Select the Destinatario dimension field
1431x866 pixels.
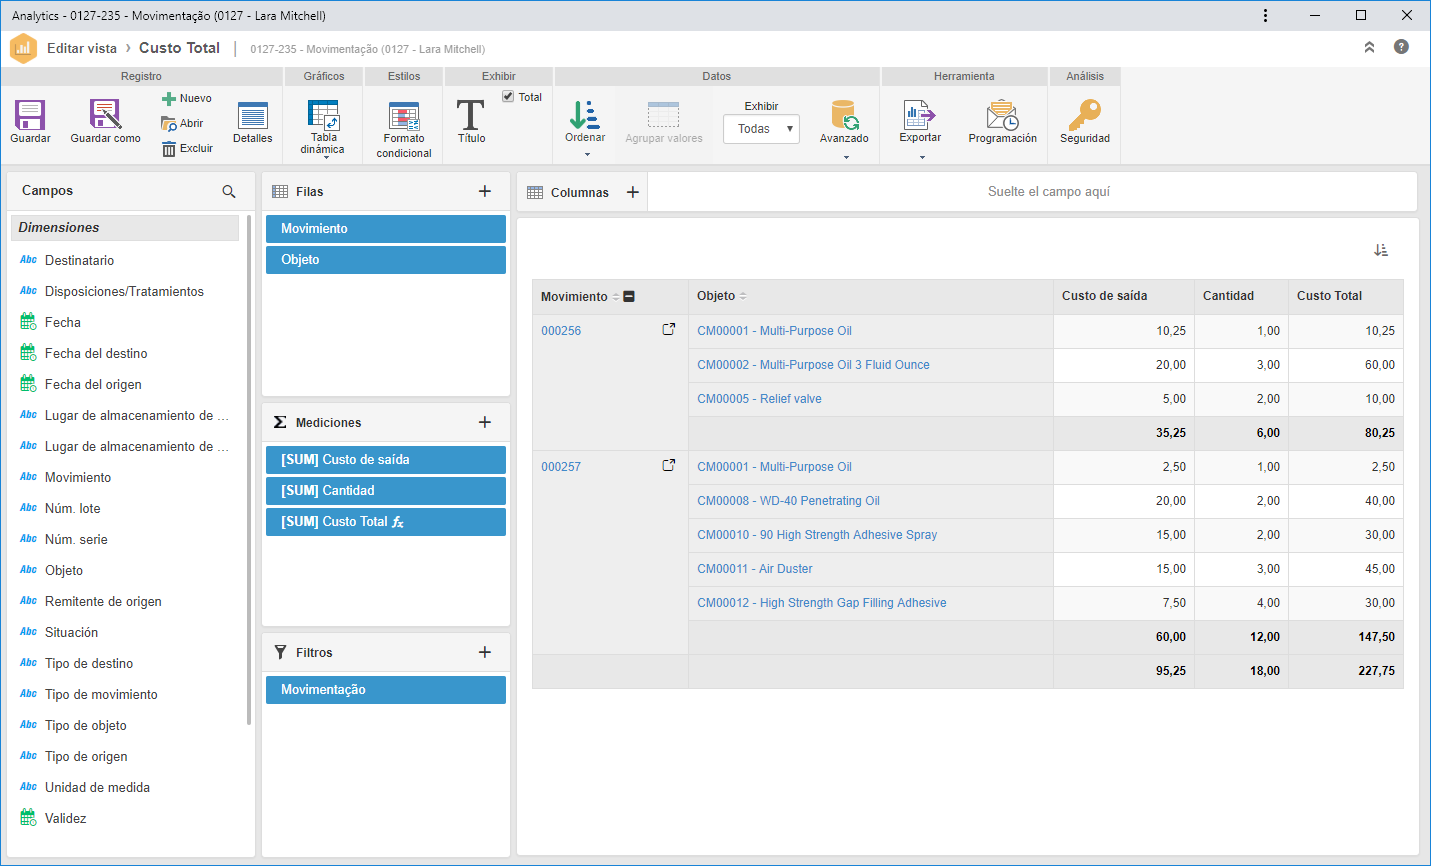[x=79, y=260]
